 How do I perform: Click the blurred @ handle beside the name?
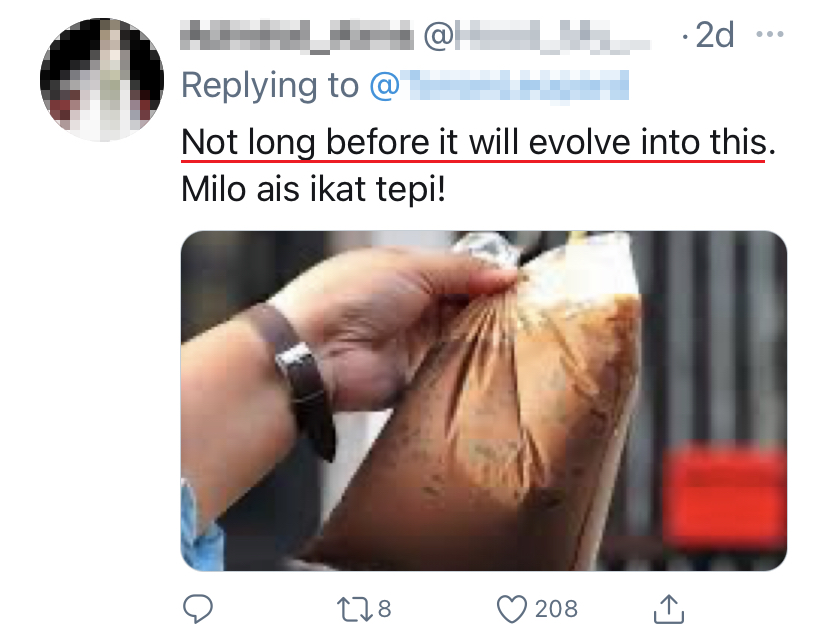click(538, 37)
